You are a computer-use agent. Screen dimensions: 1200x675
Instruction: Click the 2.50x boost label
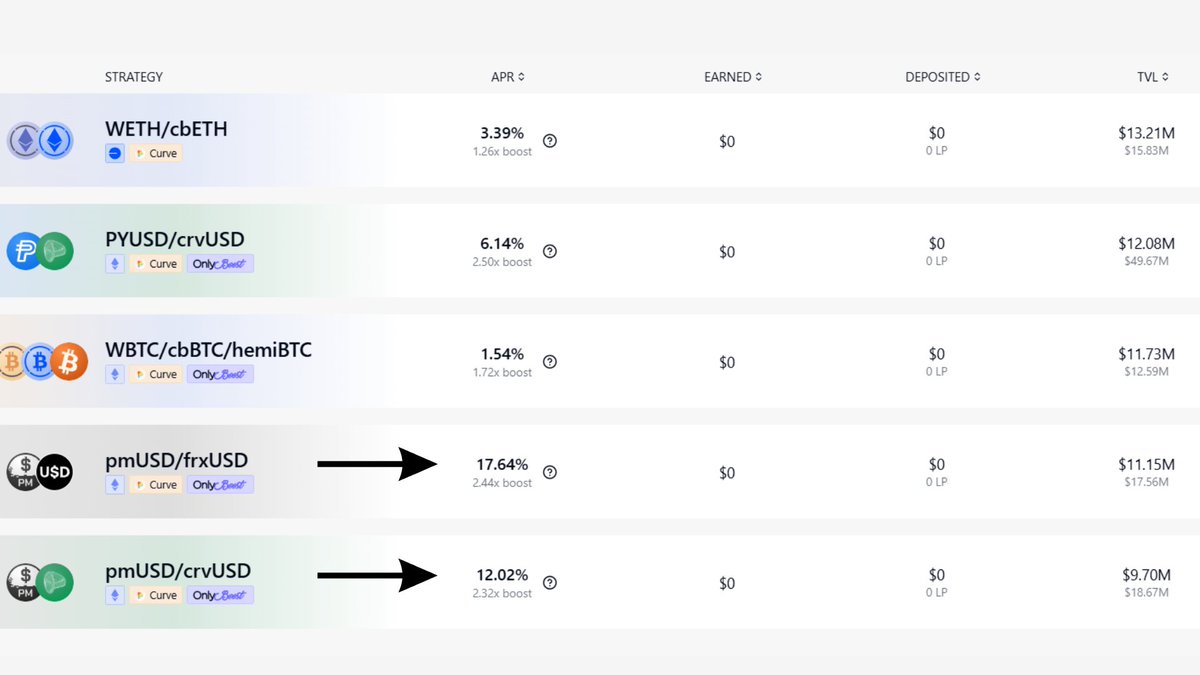coord(502,262)
